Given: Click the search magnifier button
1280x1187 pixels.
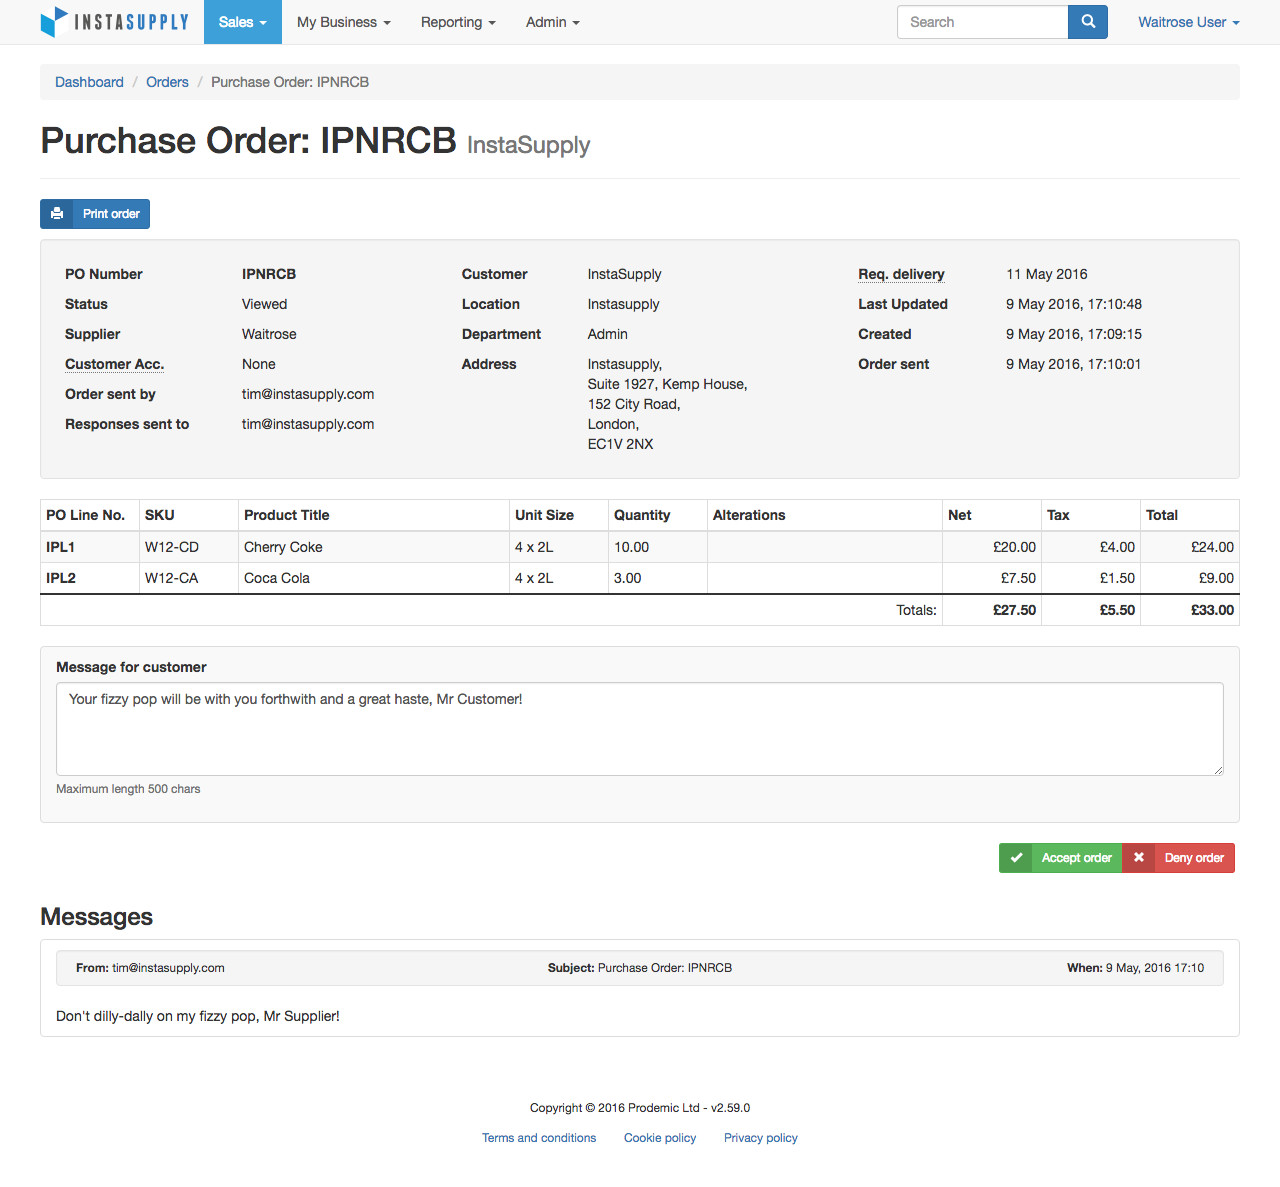Looking at the screenshot, I should pos(1088,22).
